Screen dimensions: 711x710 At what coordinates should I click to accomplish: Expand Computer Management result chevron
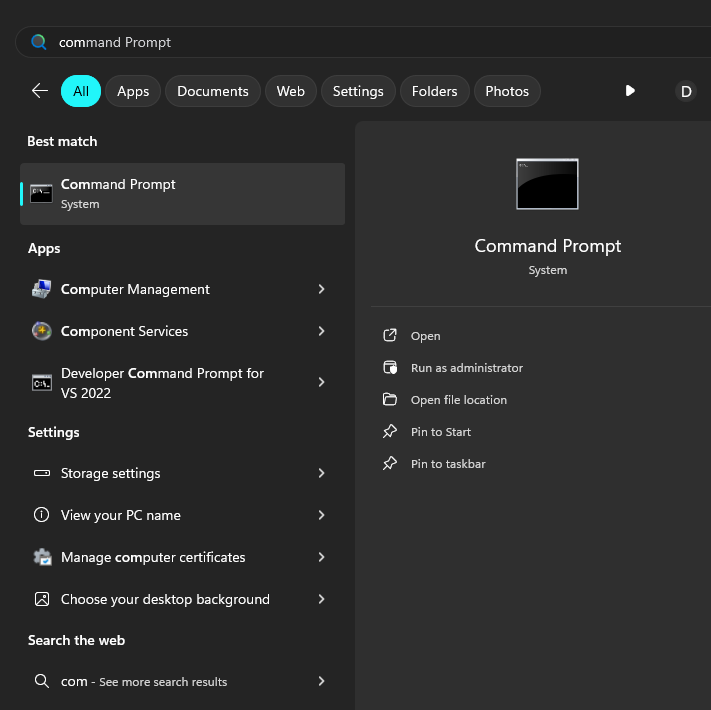321,289
